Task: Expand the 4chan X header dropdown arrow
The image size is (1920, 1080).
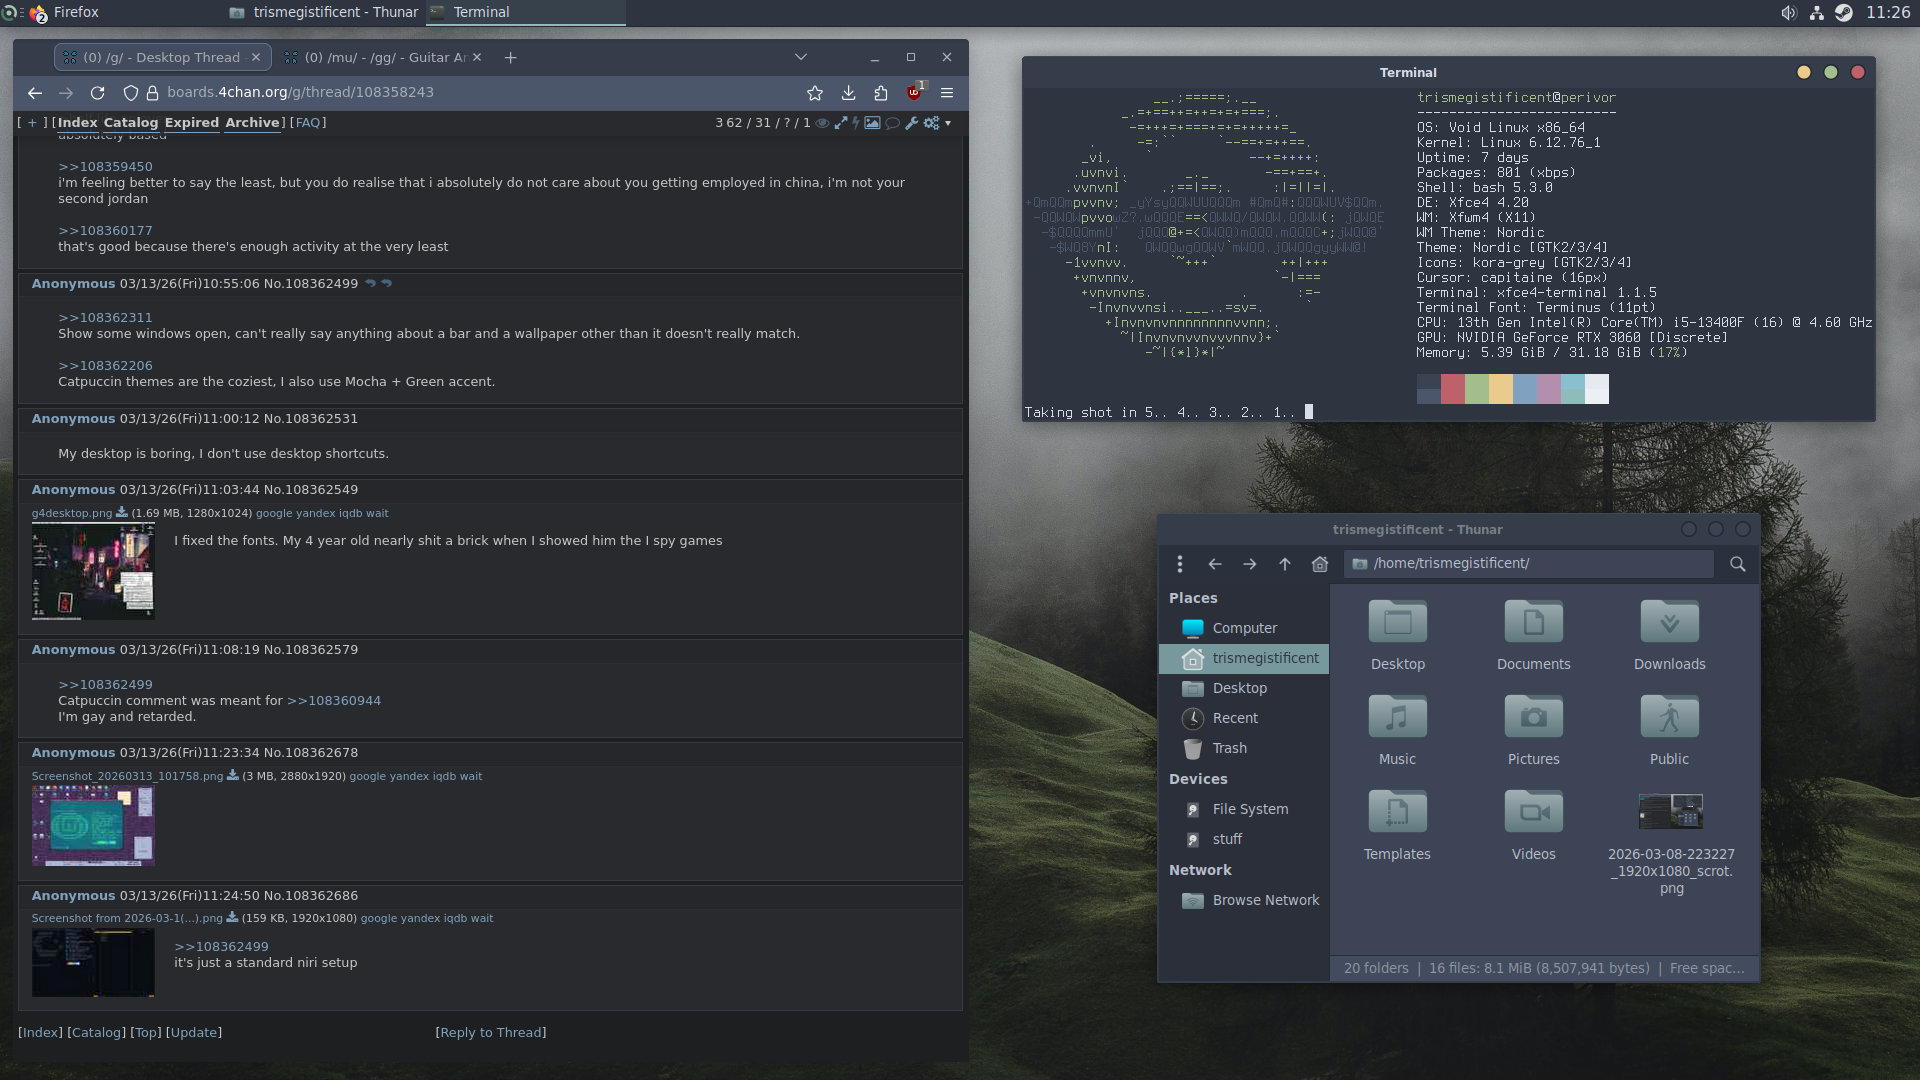Action: click(x=948, y=123)
